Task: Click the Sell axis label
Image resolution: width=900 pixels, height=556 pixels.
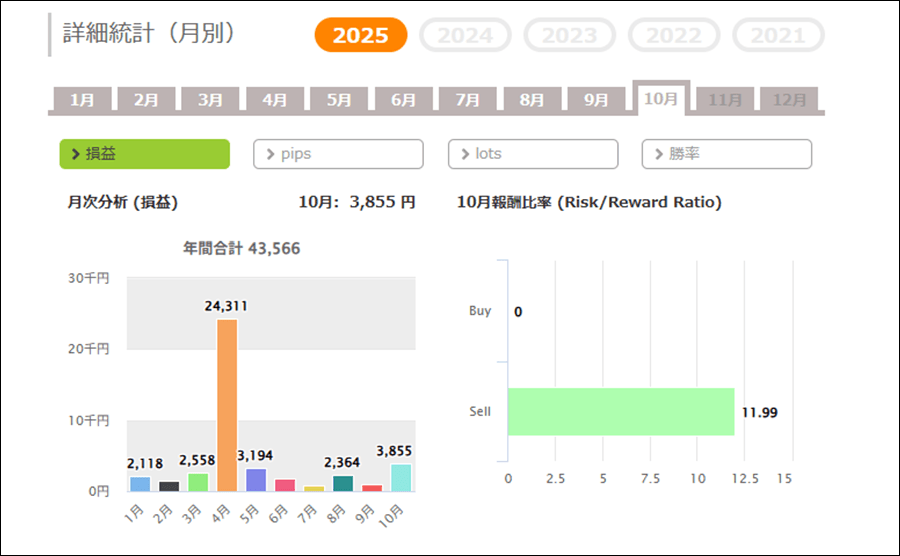Action: pyautogui.click(x=480, y=411)
